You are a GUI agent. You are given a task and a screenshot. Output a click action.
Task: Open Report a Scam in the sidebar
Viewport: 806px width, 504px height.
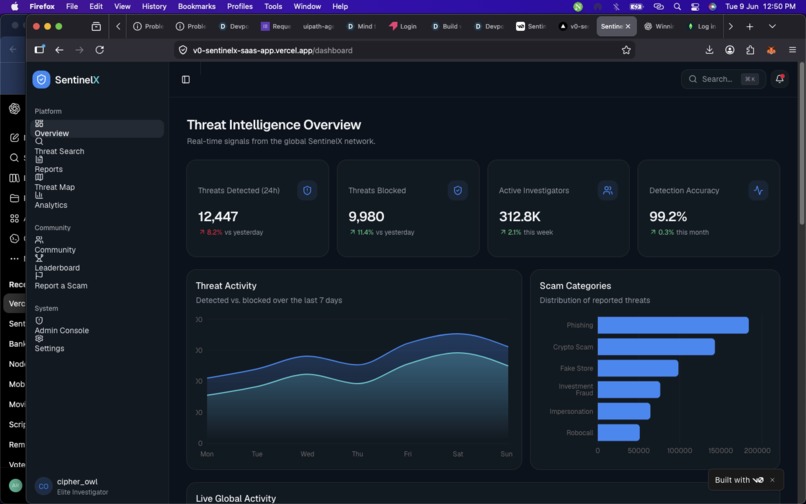(99, 281)
